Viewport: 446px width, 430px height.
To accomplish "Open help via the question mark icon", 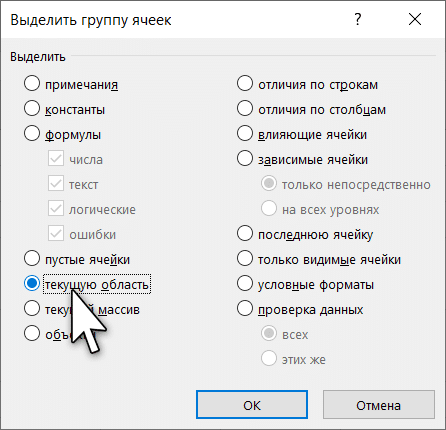I will point(358,19).
